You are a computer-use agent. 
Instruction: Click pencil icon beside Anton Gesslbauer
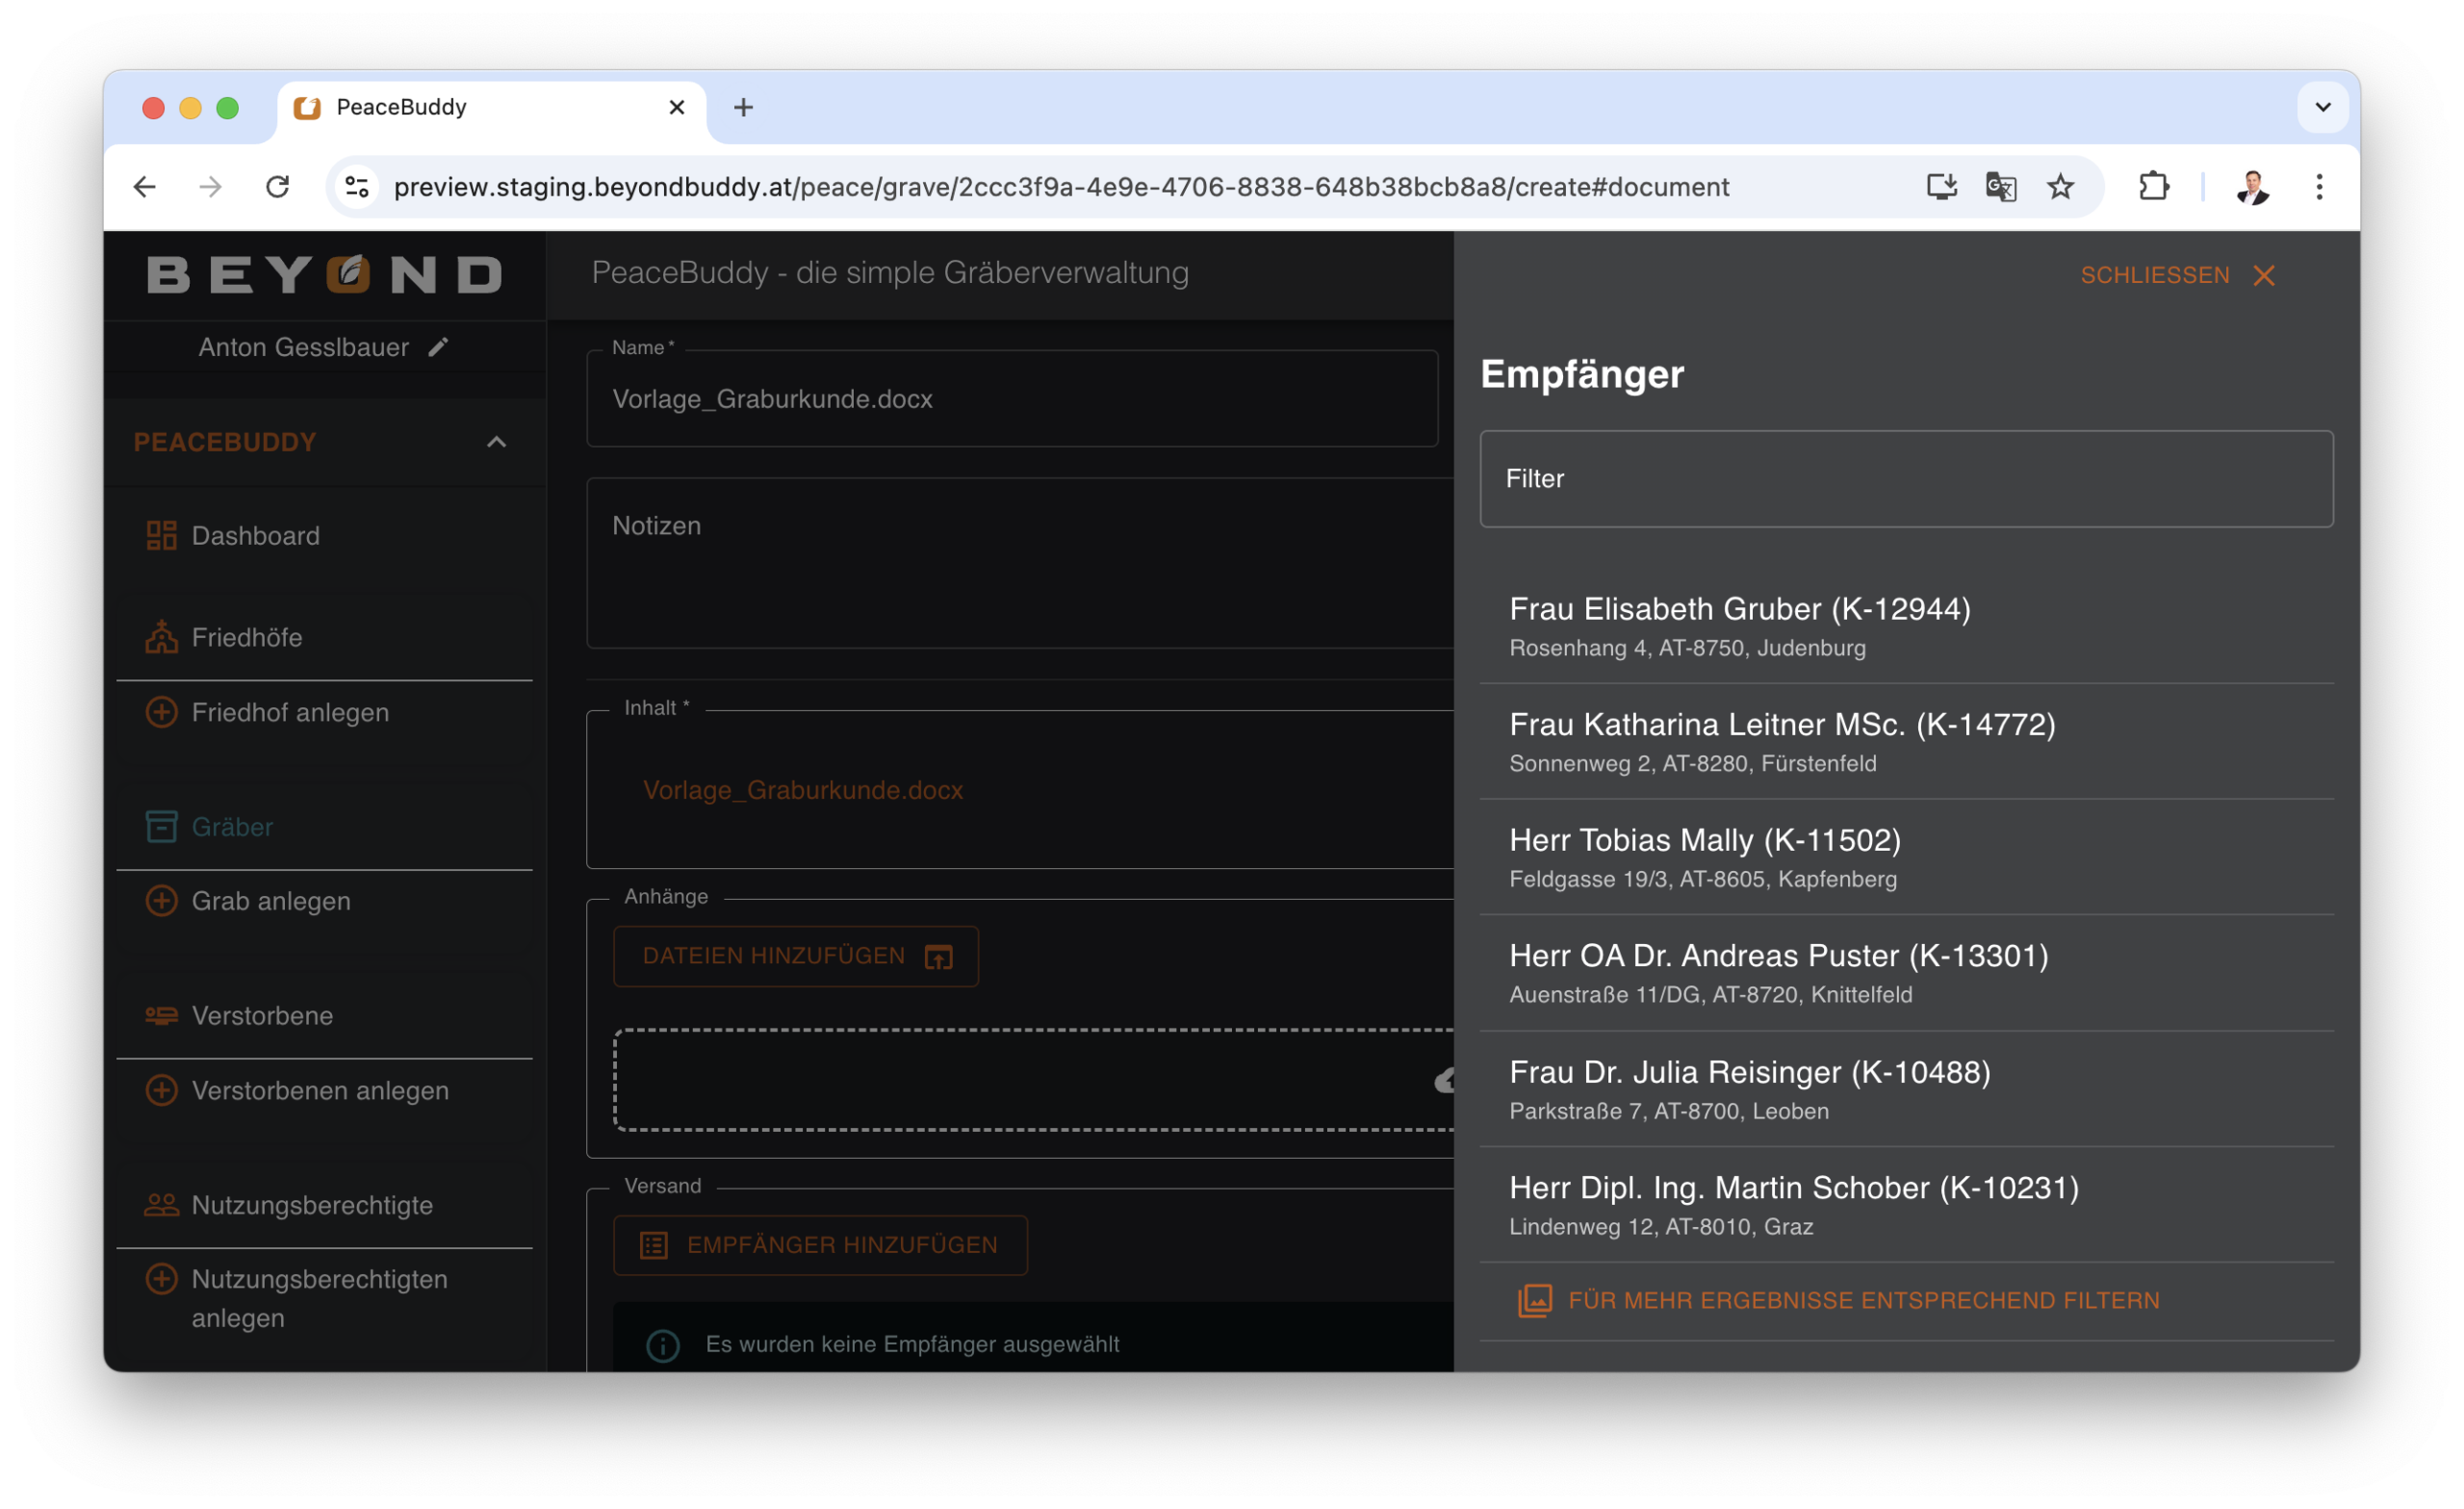[438, 347]
